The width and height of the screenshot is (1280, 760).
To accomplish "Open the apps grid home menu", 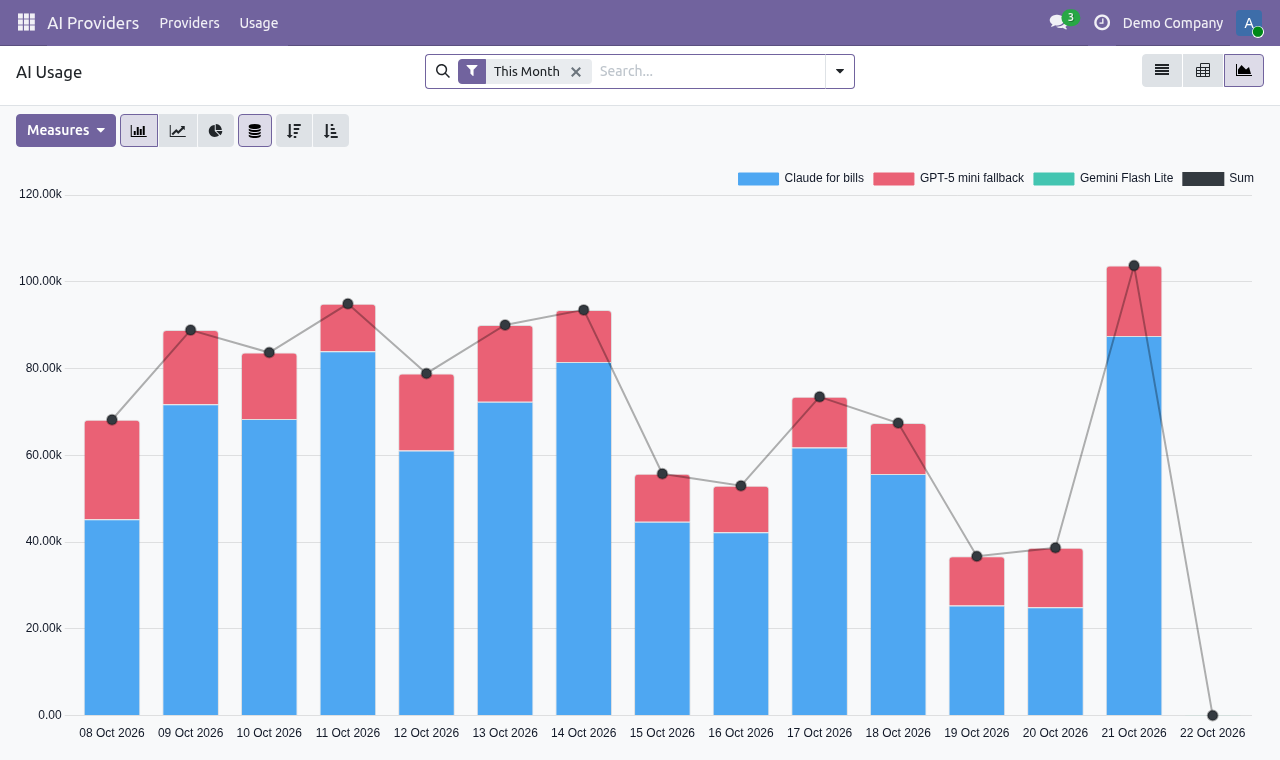I will pos(26,22).
